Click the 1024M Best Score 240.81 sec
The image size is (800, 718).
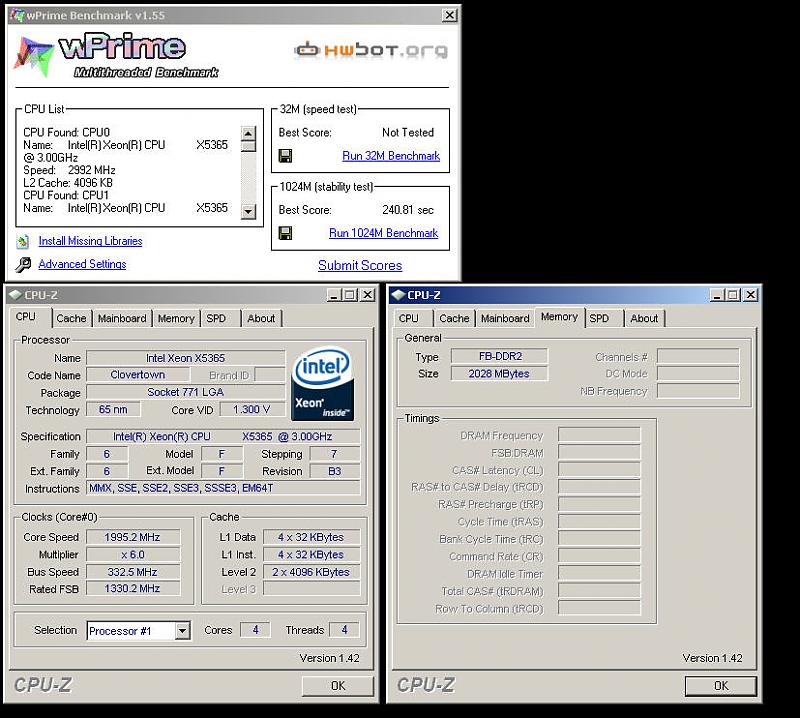408,210
